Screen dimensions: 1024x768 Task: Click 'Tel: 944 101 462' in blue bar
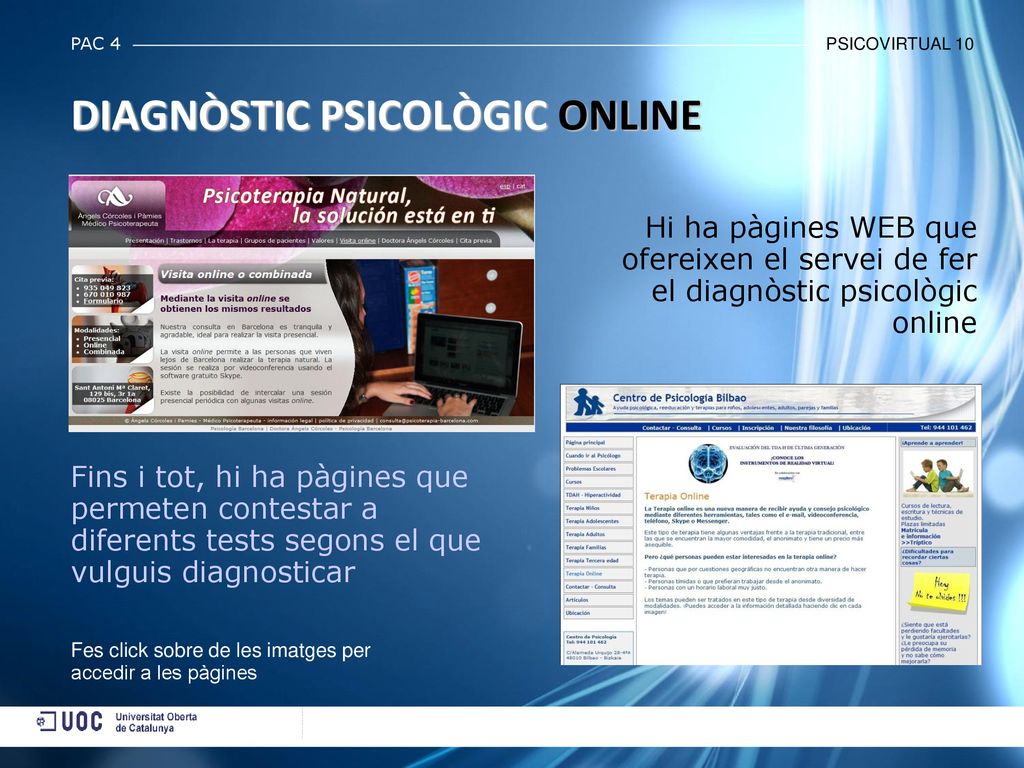(x=946, y=428)
